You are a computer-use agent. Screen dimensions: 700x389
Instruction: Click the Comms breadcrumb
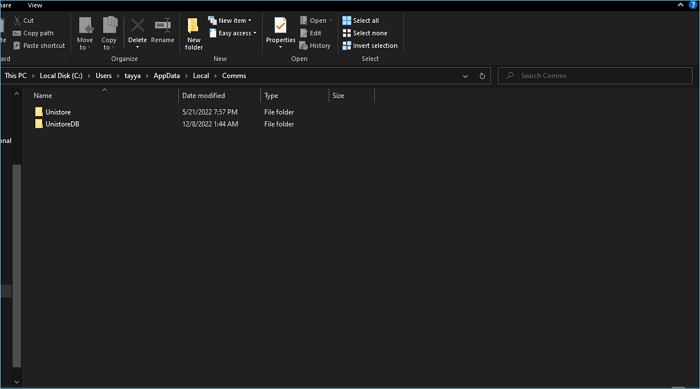click(x=234, y=76)
